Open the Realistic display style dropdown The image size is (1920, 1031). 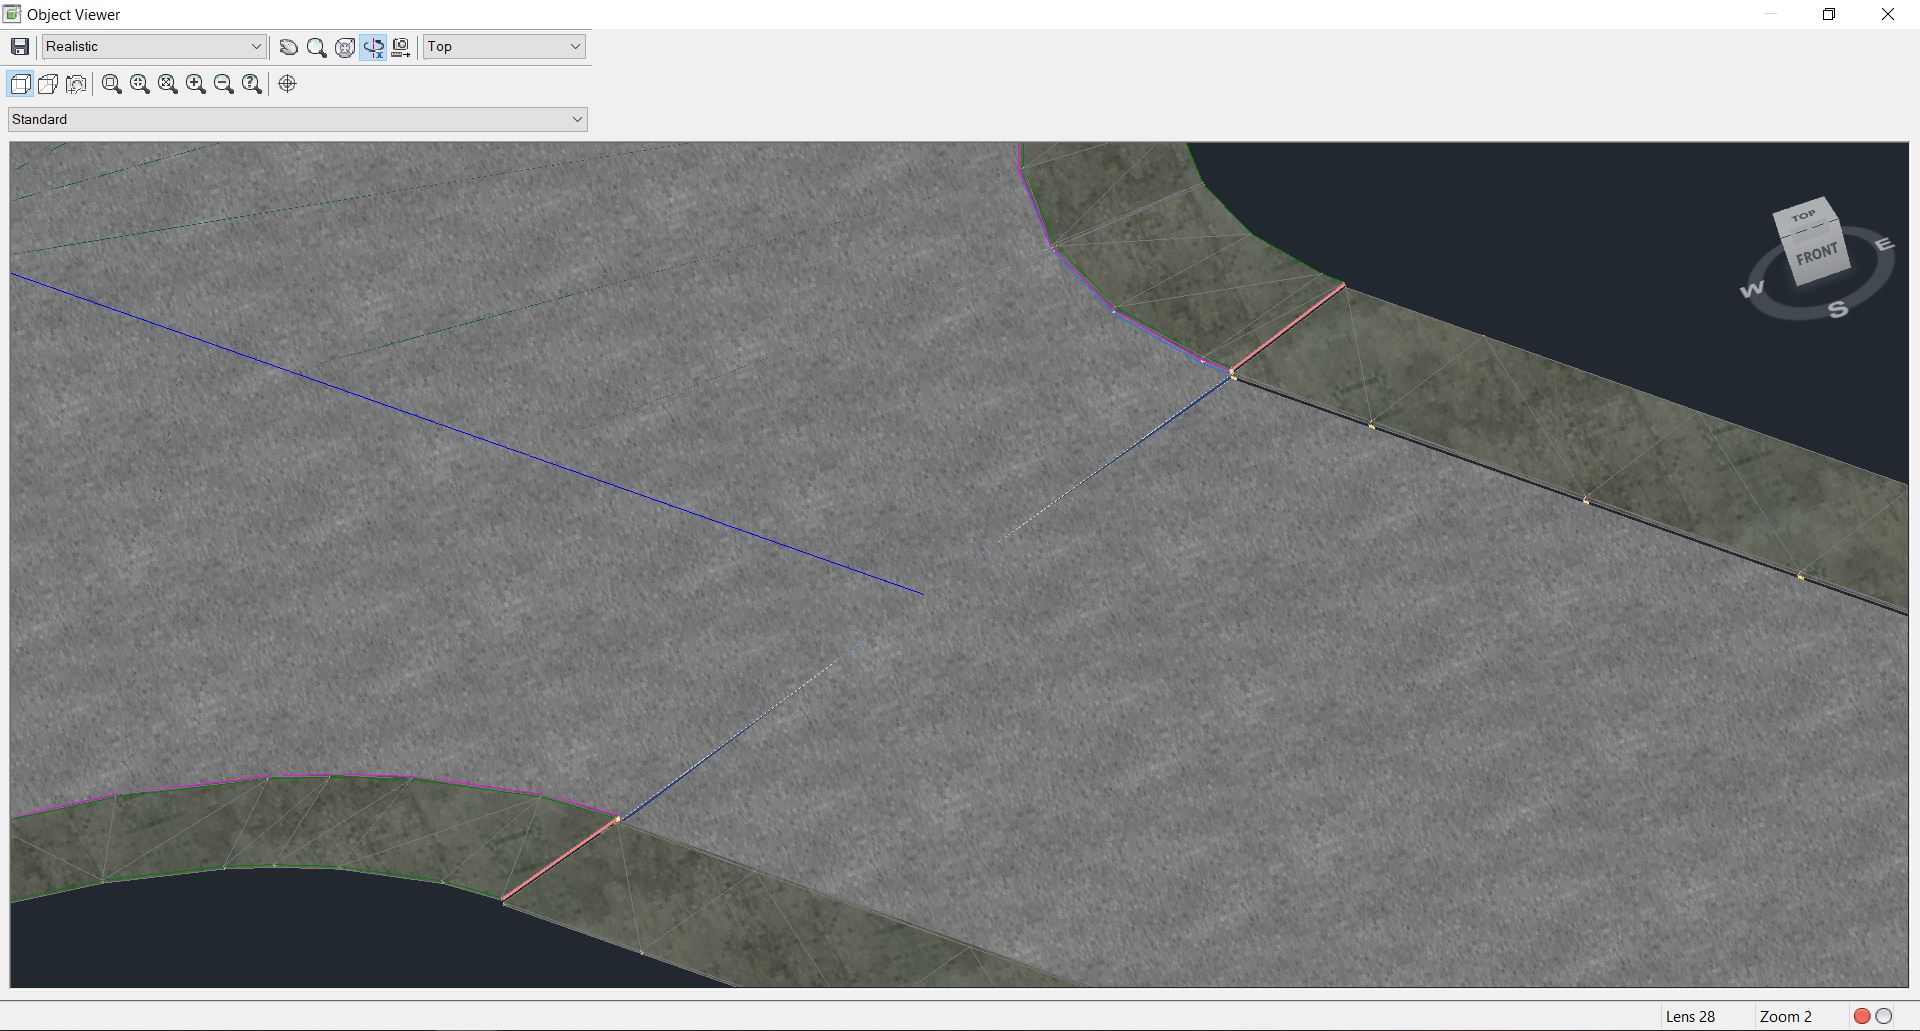click(153, 46)
